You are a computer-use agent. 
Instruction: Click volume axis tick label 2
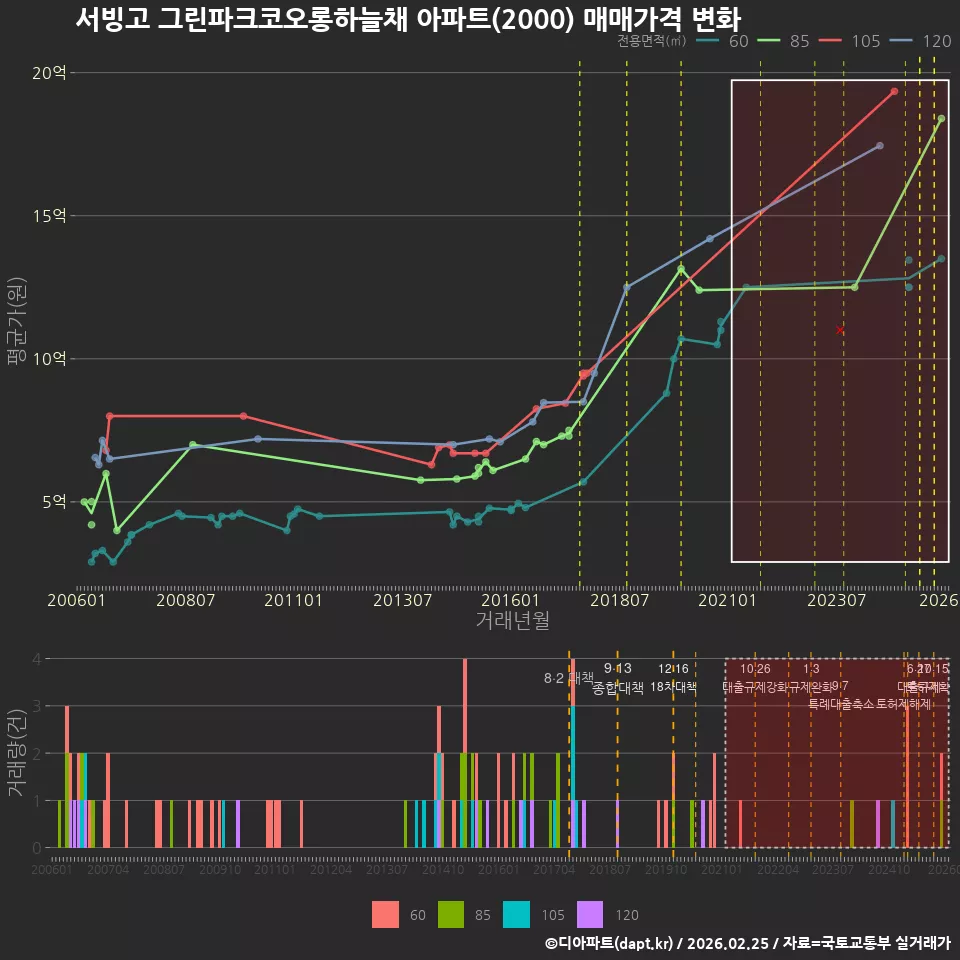[37, 753]
